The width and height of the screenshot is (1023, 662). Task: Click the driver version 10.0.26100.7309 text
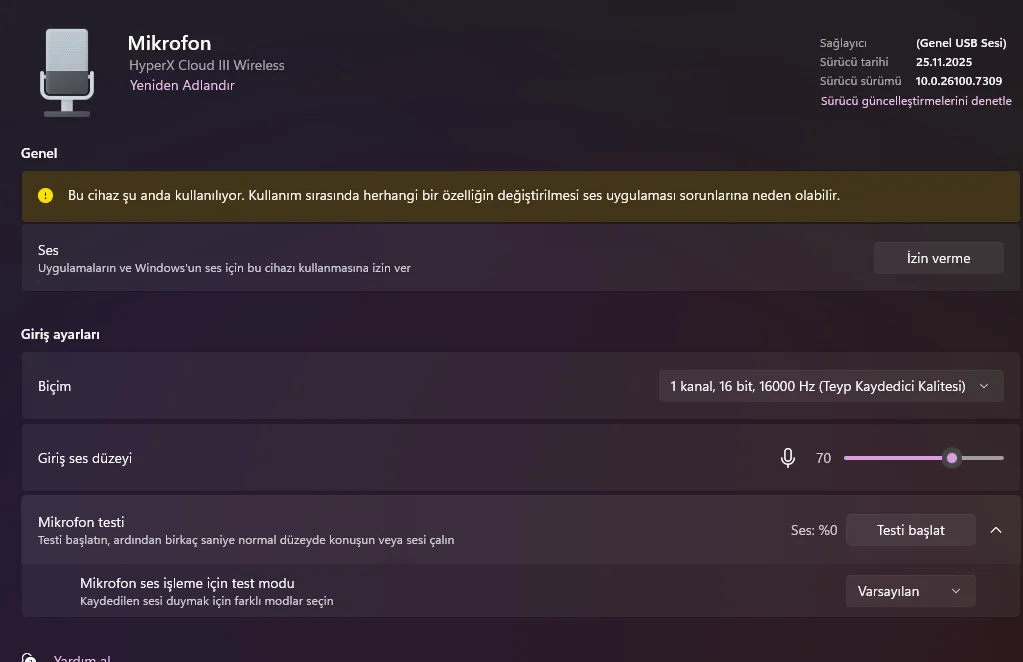pyautogui.click(x=958, y=81)
